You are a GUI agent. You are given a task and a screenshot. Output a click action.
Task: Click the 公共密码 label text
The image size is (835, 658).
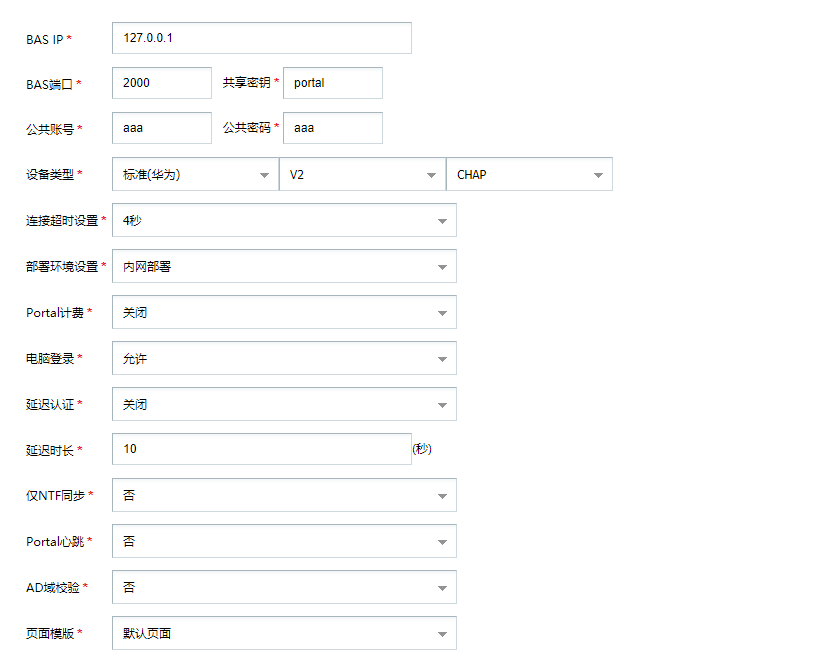click(247, 128)
